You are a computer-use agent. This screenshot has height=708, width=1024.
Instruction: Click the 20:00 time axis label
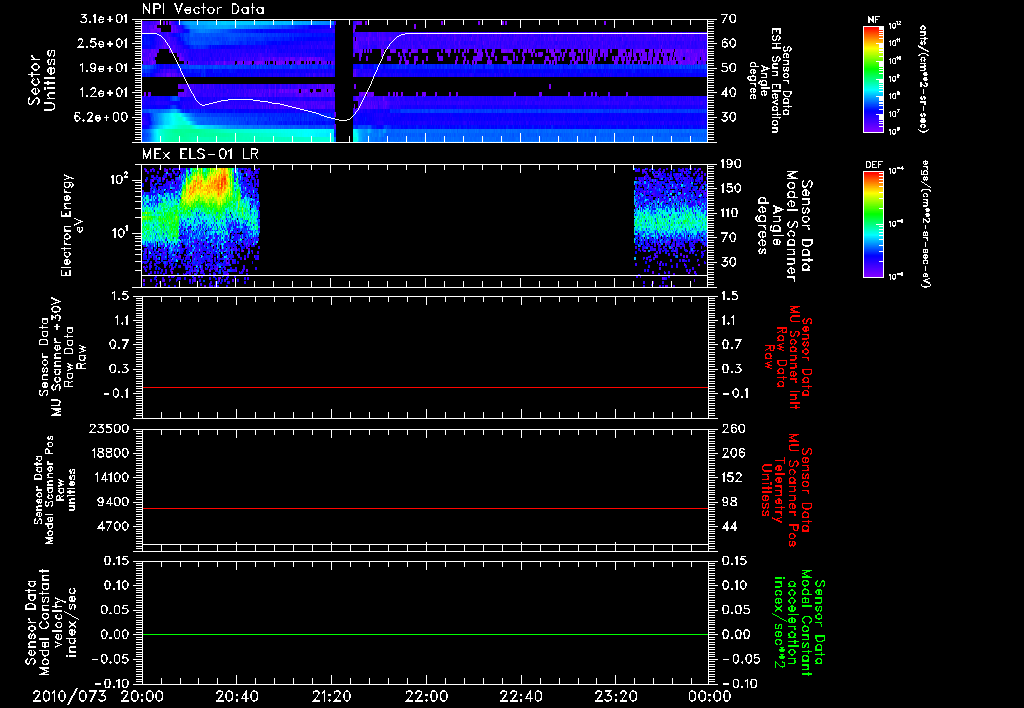click(142, 696)
